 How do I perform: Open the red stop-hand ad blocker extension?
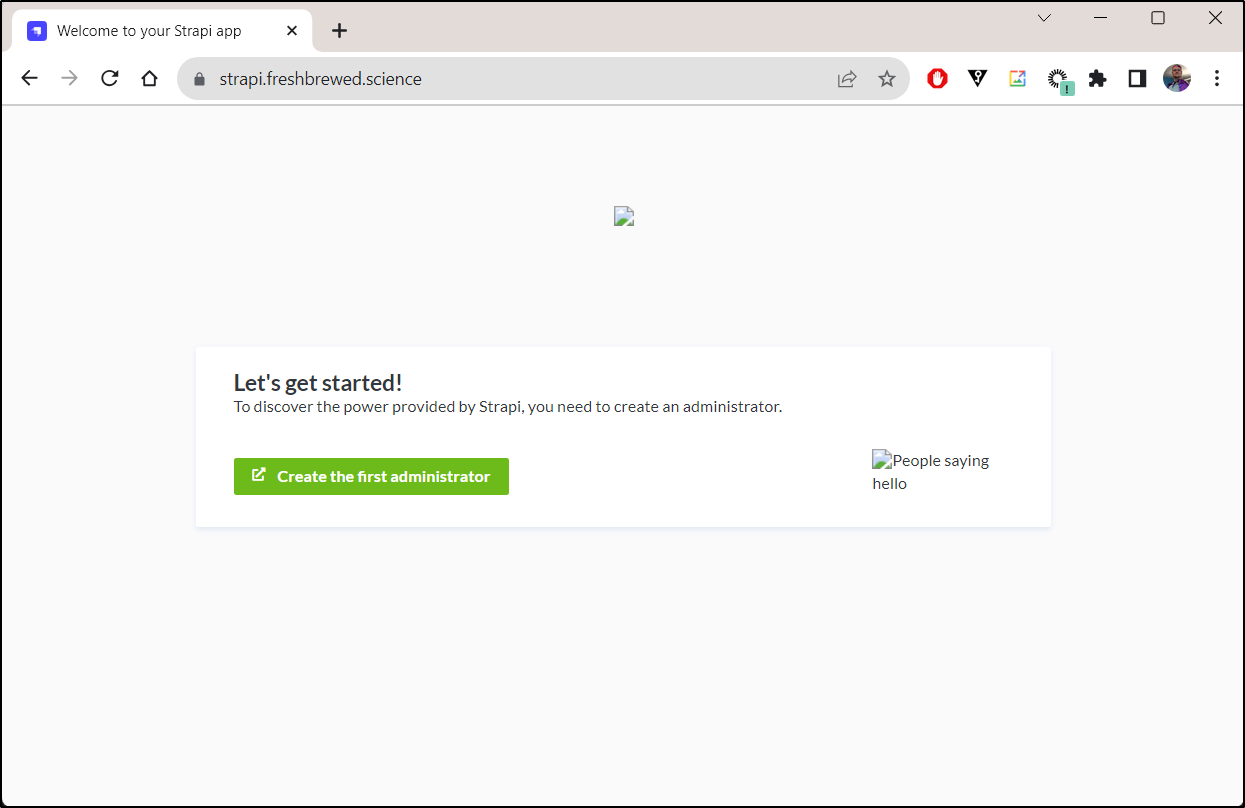pos(937,78)
